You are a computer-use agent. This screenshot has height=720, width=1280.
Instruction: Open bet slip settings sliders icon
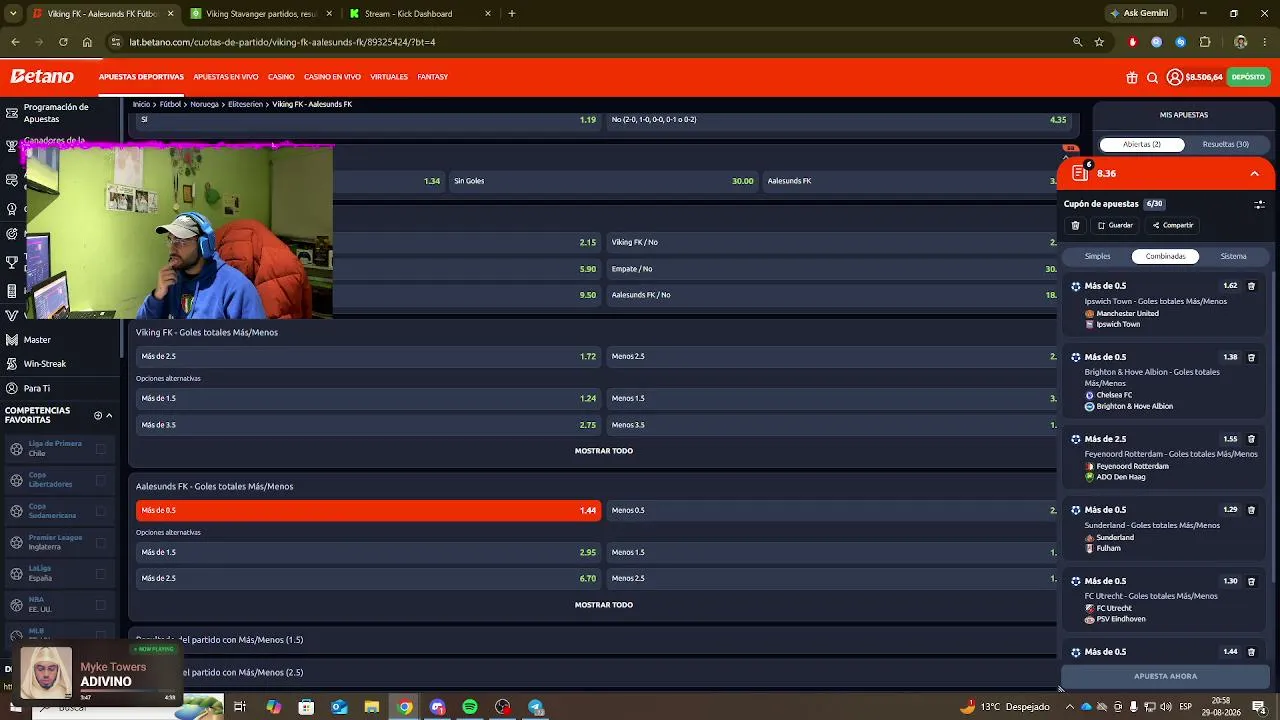point(1259,204)
